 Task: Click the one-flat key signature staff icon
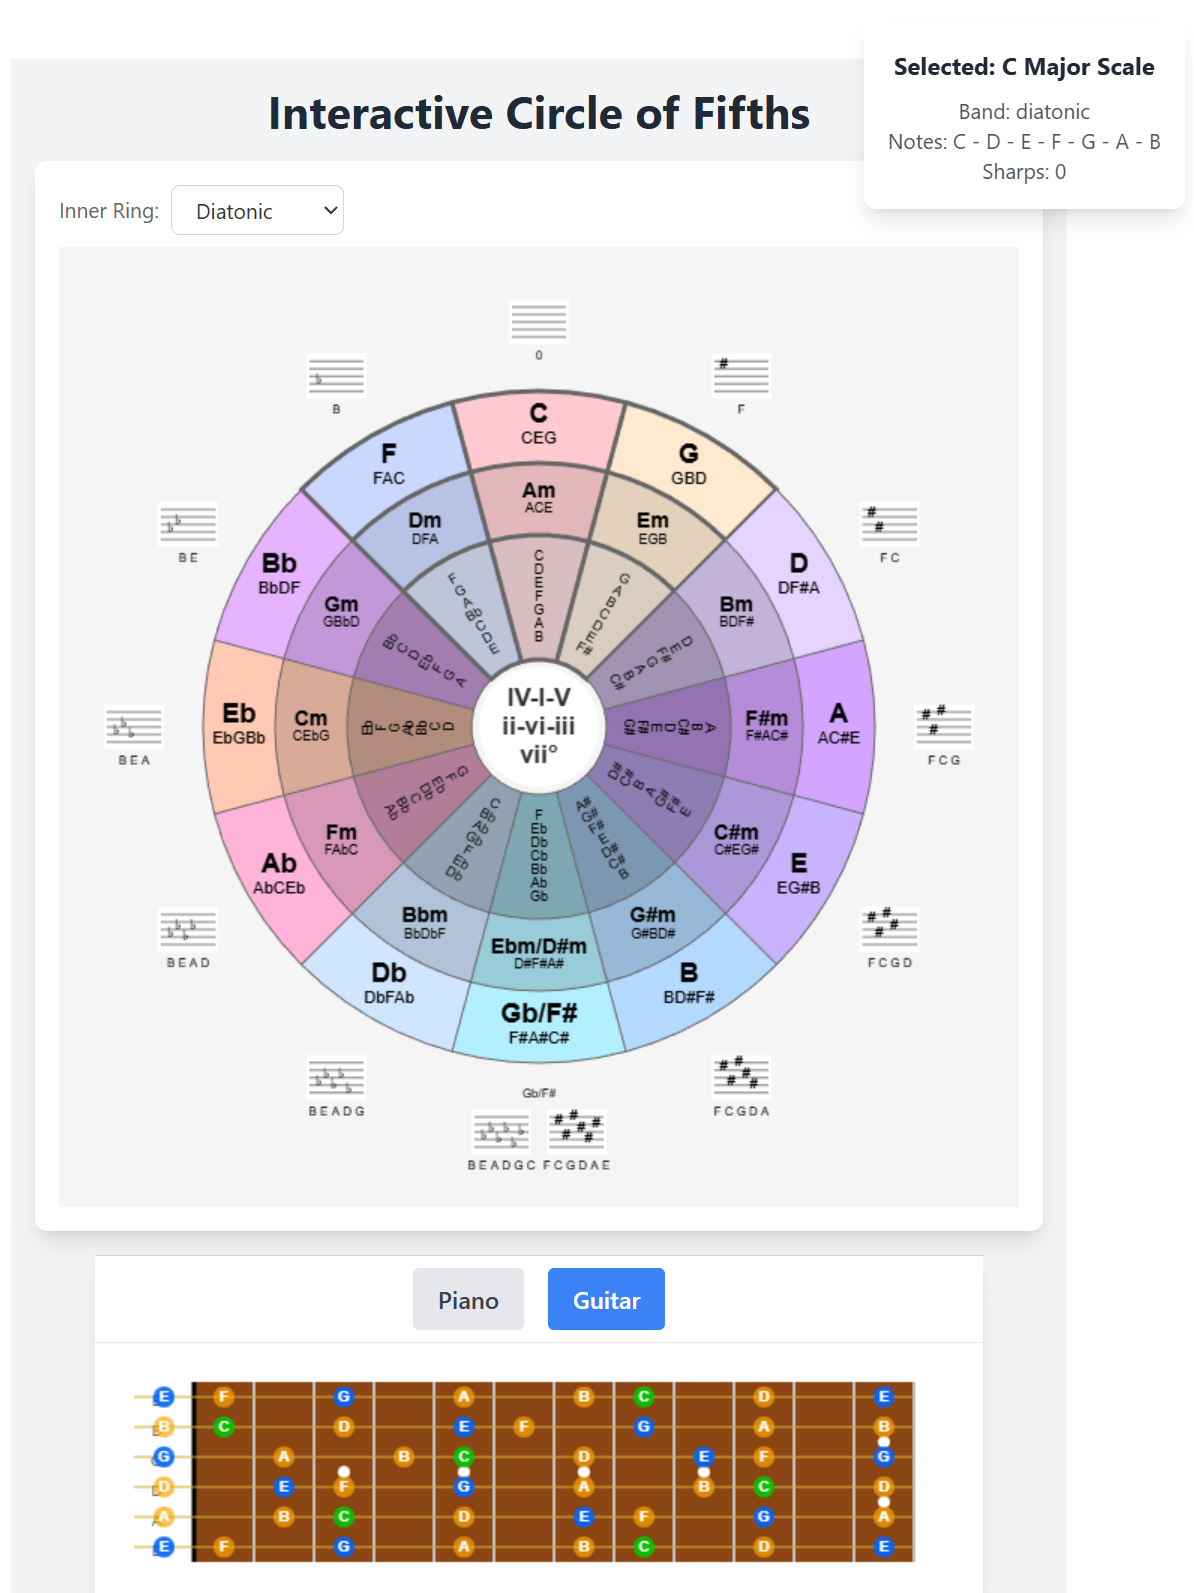click(336, 377)
